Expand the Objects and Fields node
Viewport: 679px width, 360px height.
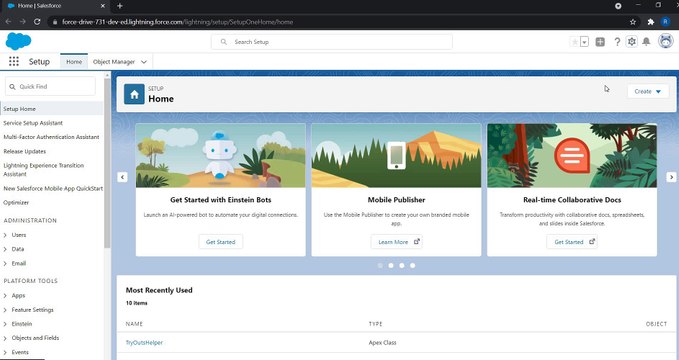5,338
